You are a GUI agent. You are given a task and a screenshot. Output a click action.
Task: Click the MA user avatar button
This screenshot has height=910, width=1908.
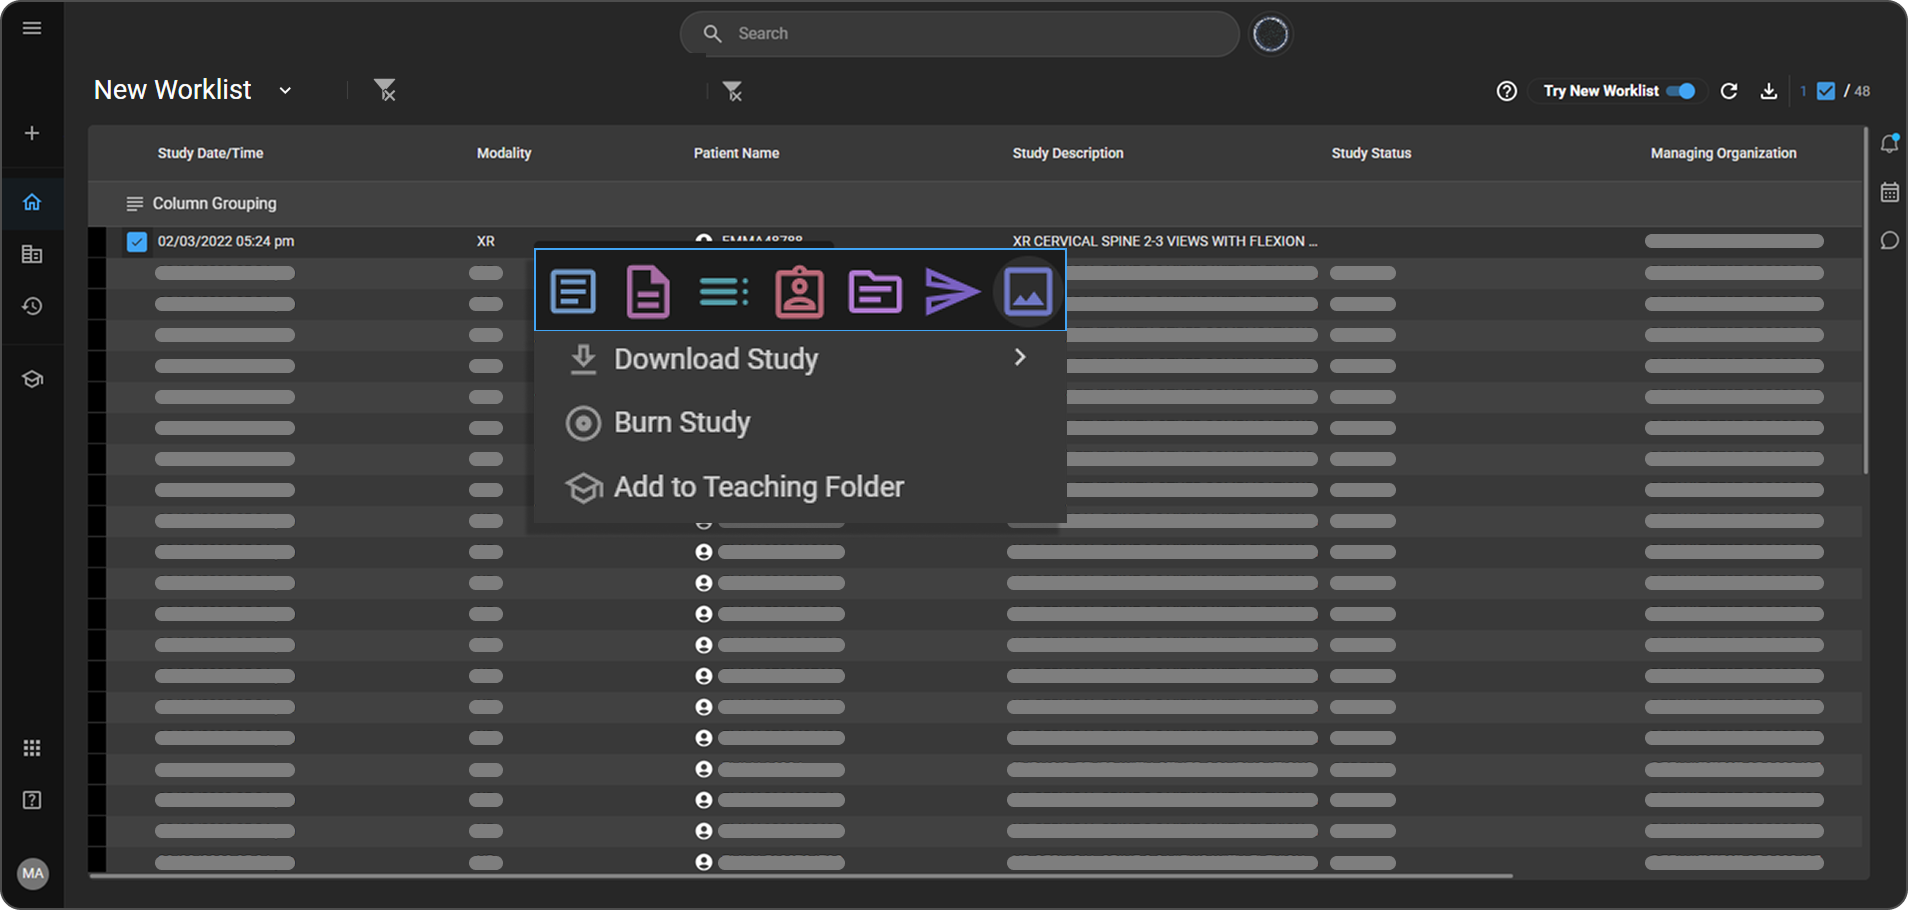click(33, 873)
